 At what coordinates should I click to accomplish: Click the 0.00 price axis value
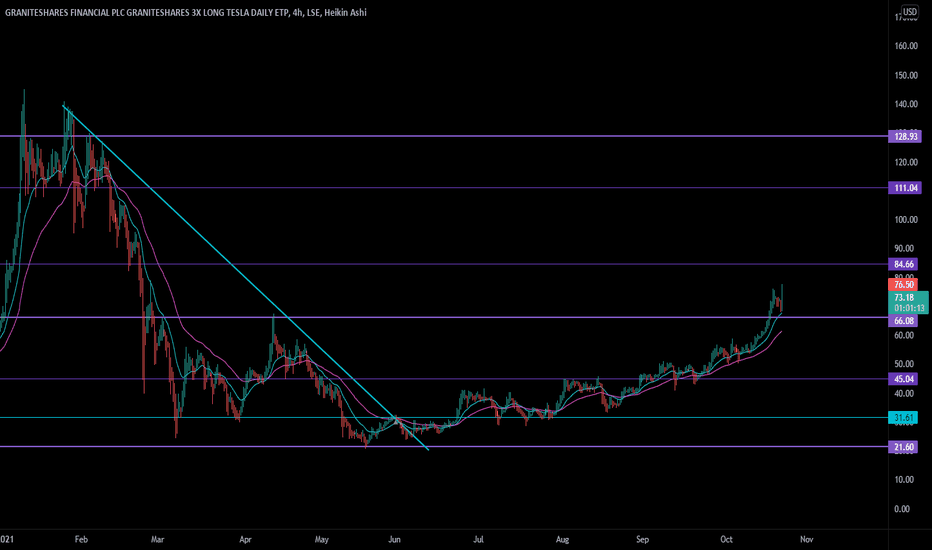click(x=902, y=509)
